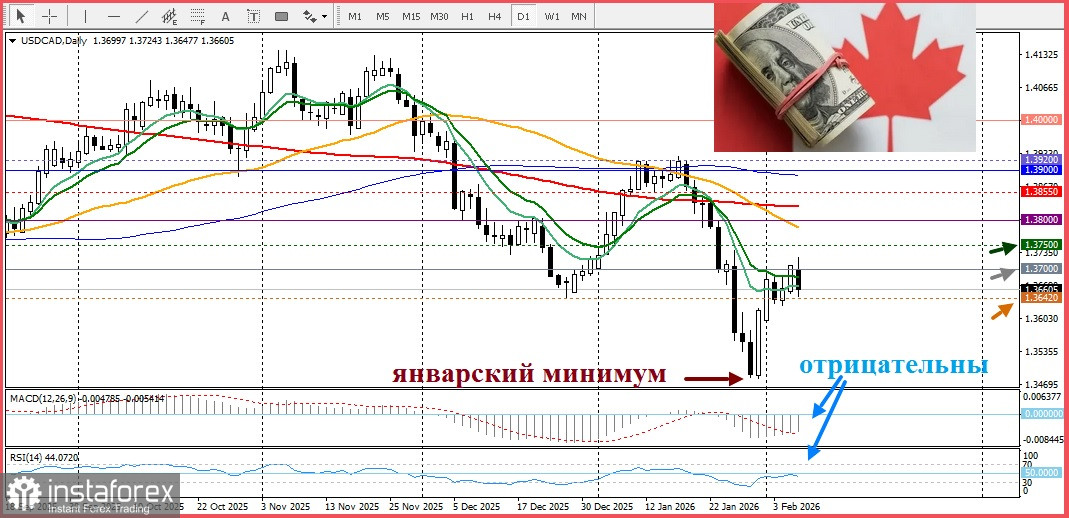Switch to M1 timeframe
The height and width of the screenshot is (518, 1069).
[x=355, y=16]
